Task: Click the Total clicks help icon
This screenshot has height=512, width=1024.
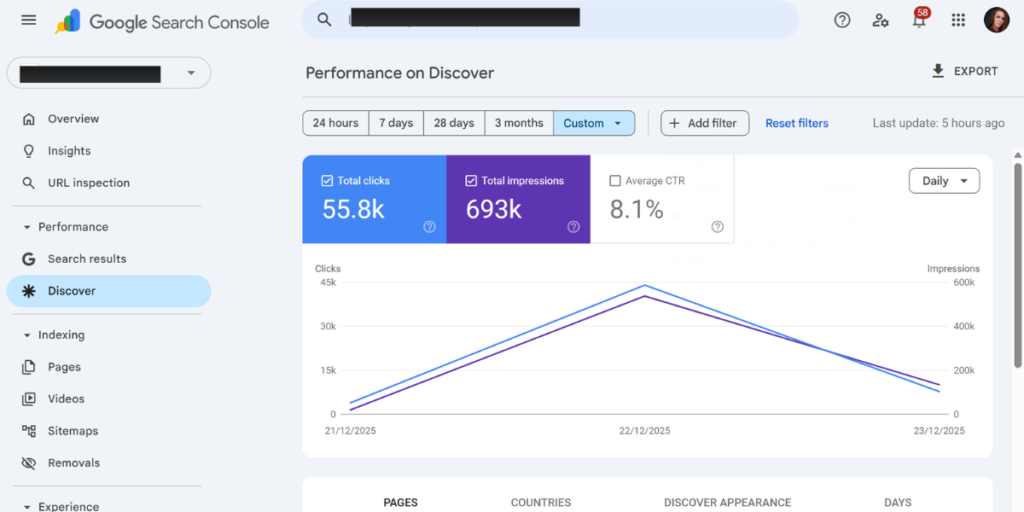Action: 430,227
